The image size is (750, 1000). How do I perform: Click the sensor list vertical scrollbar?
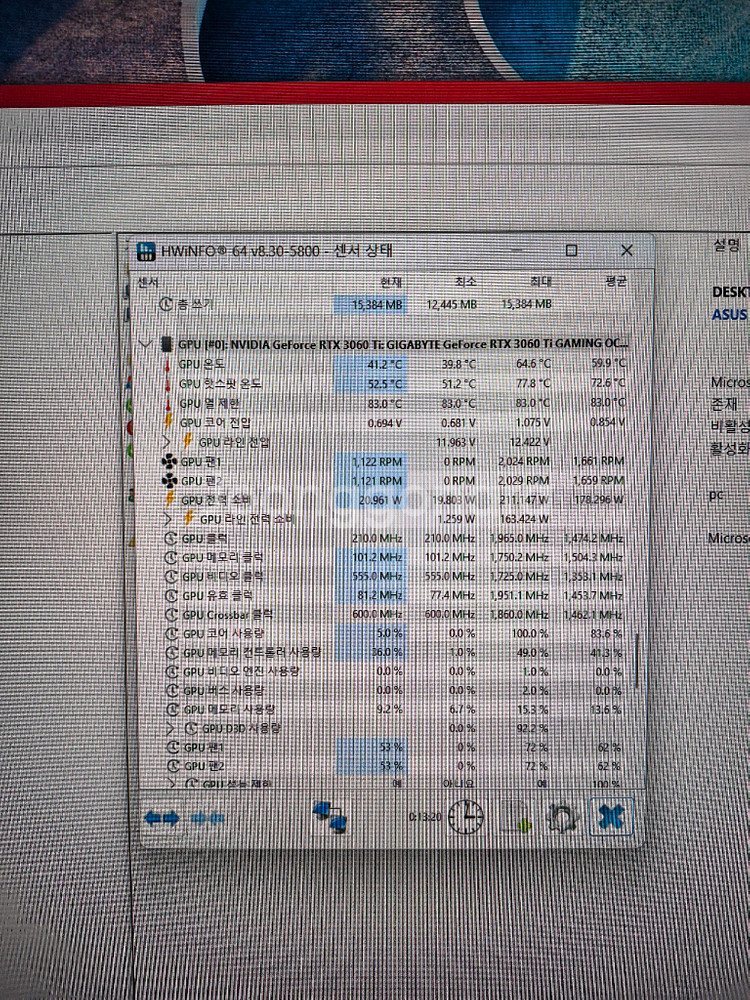click(x=638, y=660)
